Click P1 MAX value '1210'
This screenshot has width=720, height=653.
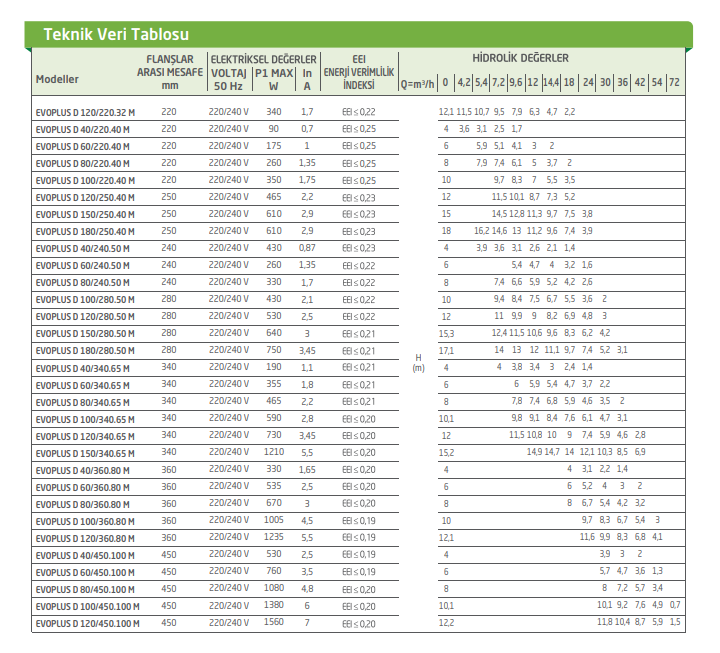coord(274,452)
